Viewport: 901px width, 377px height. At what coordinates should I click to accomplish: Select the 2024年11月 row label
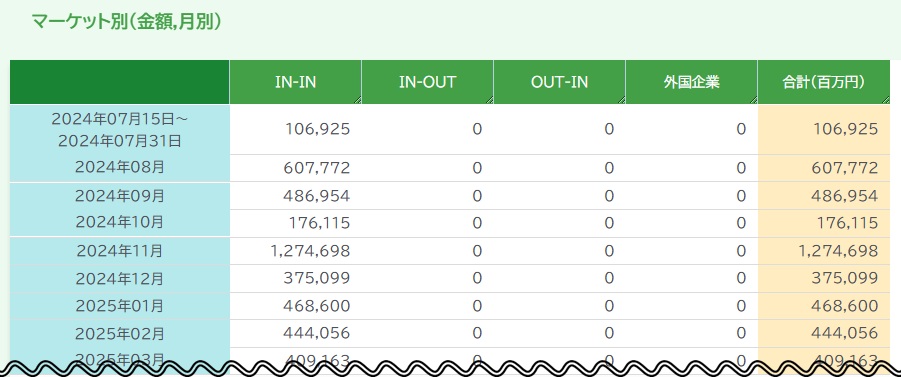tap(120, 251)
